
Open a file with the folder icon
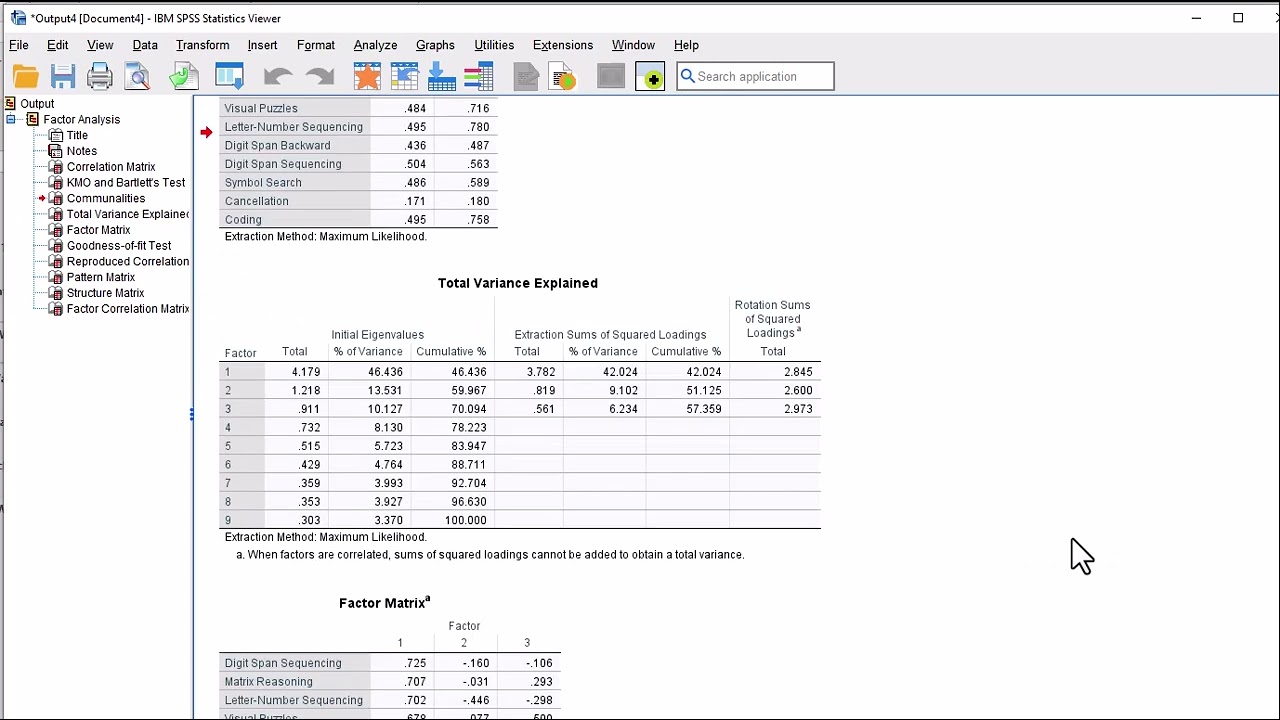[26, 76]
